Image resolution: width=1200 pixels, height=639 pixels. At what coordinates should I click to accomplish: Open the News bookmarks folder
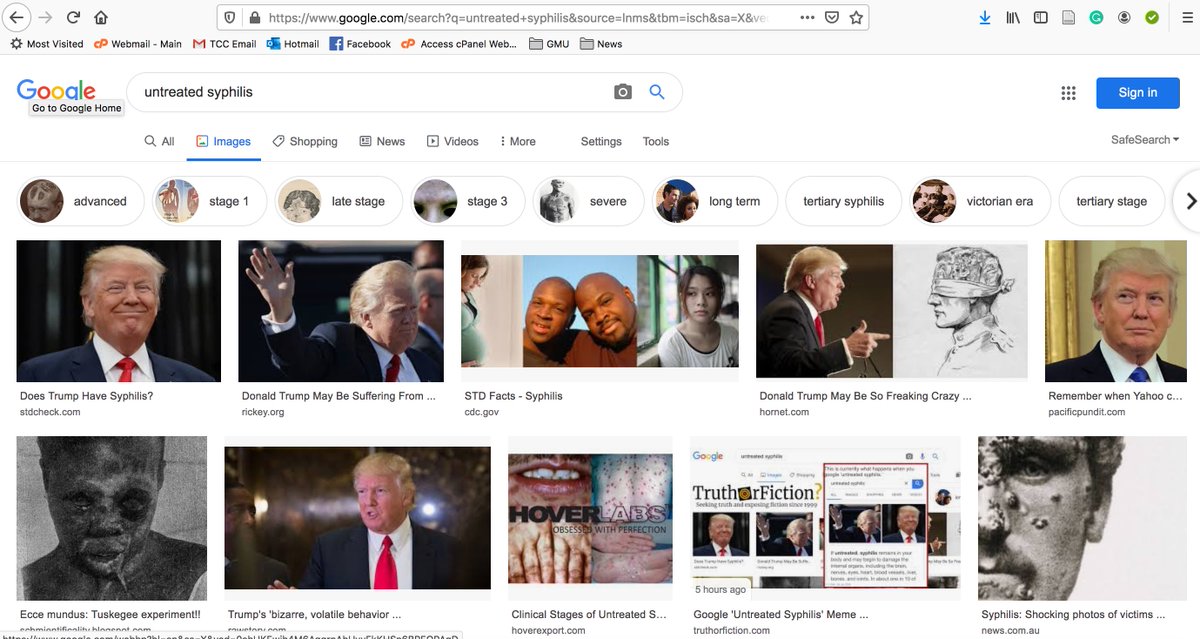[x=601, y=44]
